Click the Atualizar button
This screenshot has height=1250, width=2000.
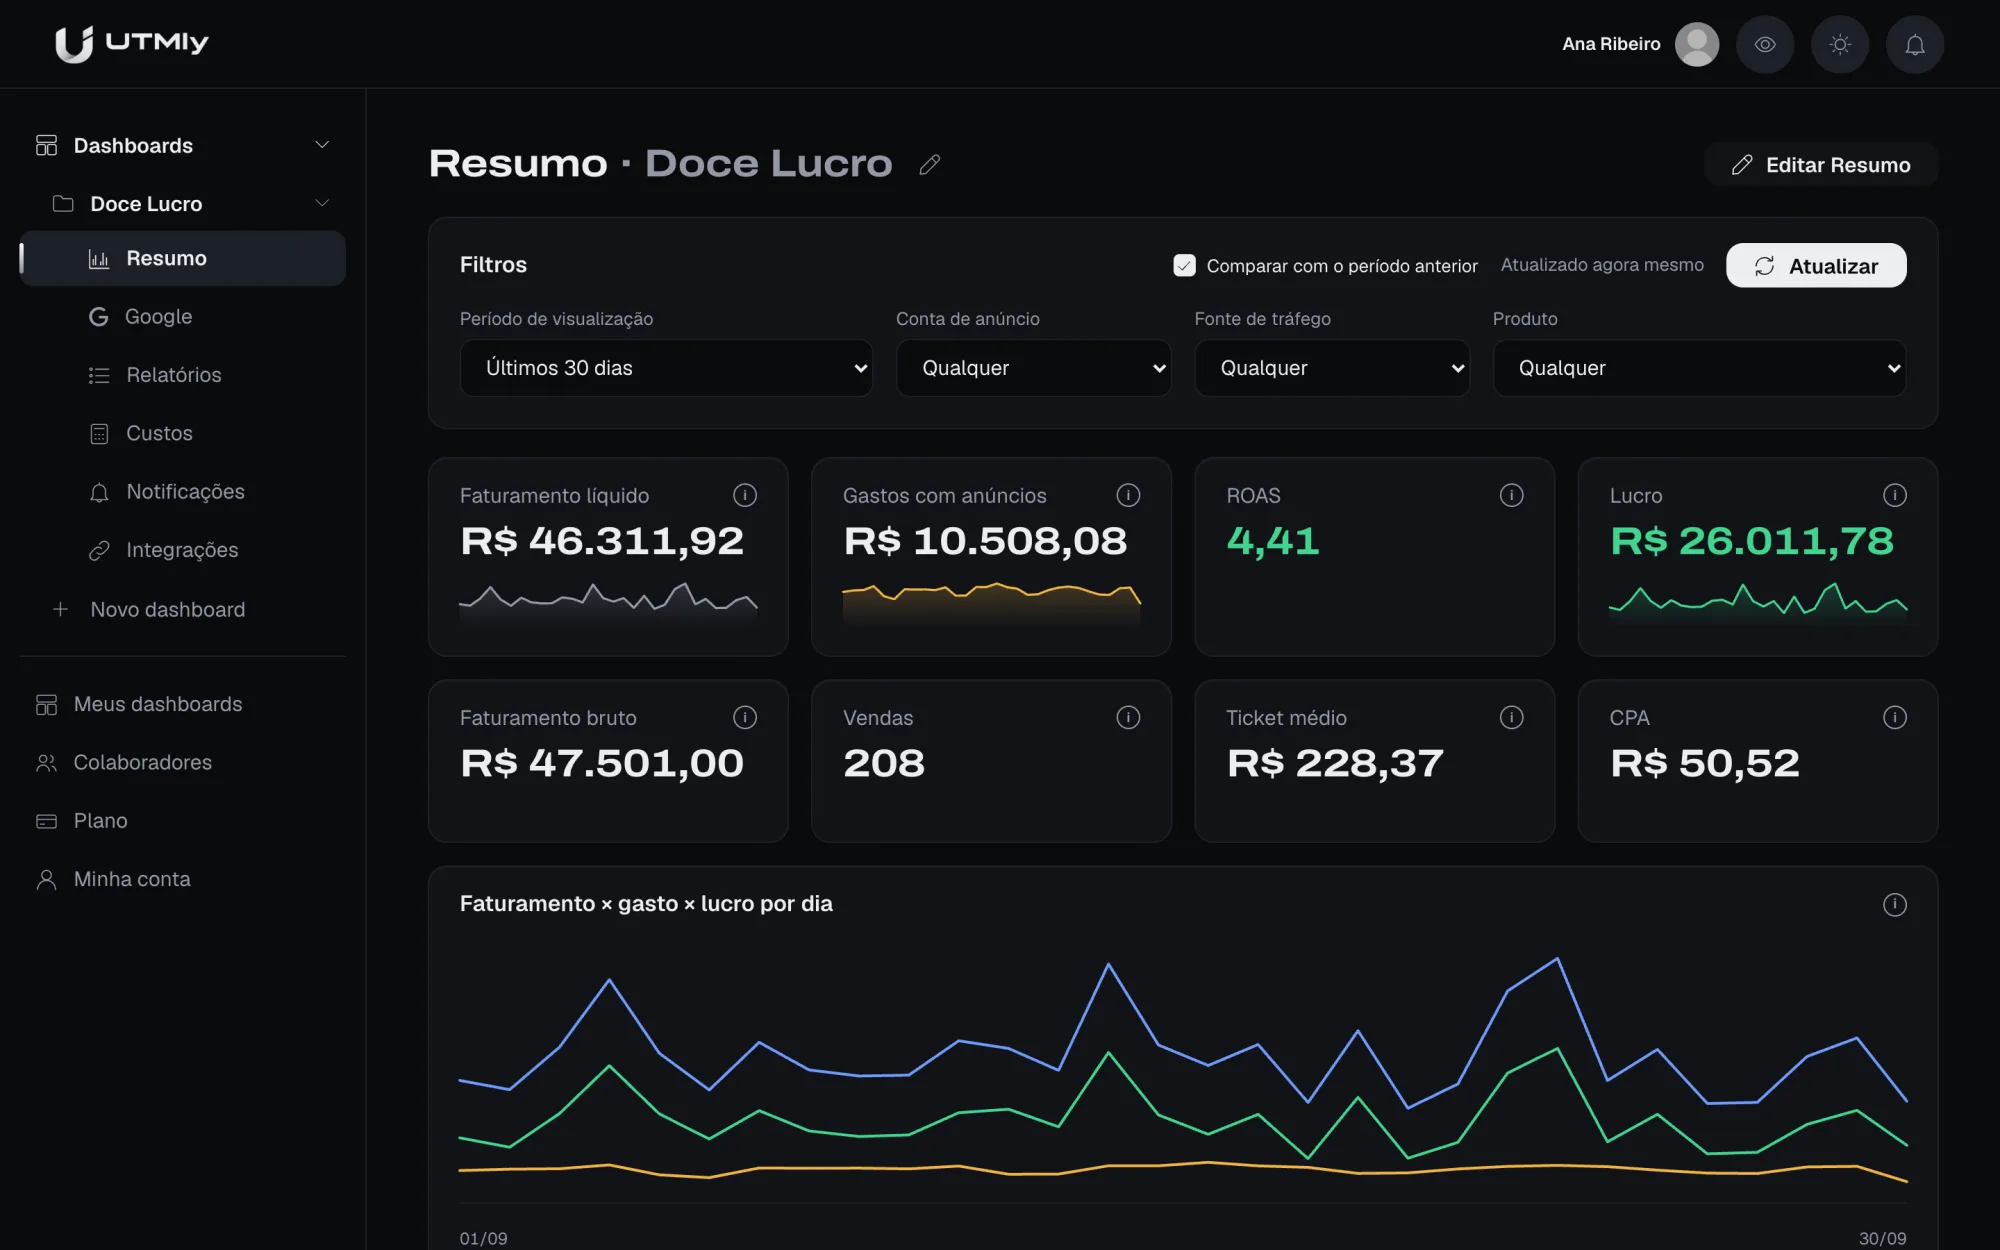(1816, 265)
